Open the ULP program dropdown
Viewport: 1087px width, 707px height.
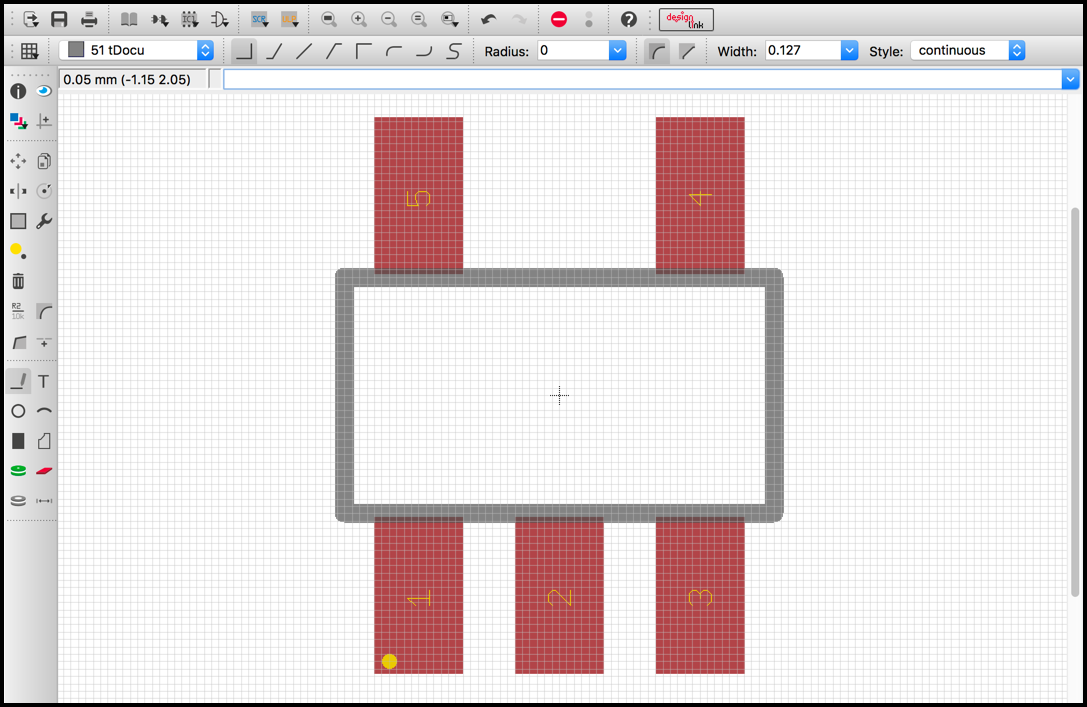pos(290,19)
